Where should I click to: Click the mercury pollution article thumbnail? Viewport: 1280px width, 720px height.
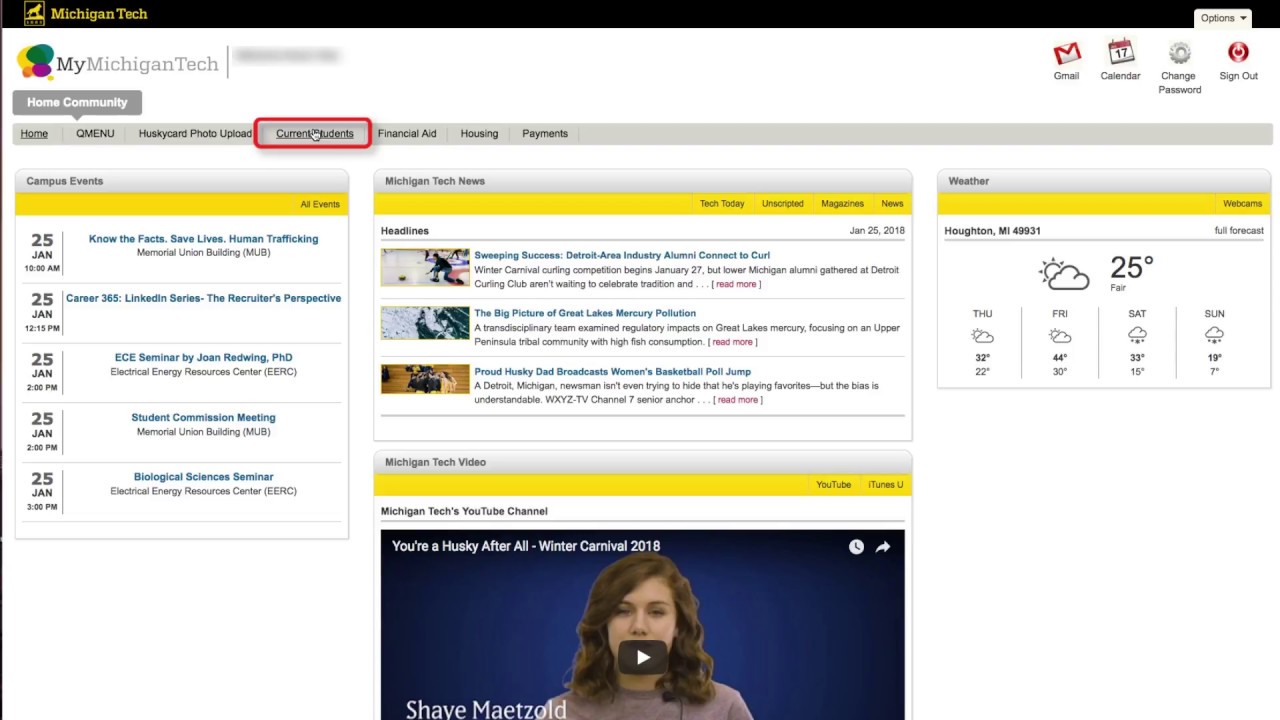tap(425, 323)
